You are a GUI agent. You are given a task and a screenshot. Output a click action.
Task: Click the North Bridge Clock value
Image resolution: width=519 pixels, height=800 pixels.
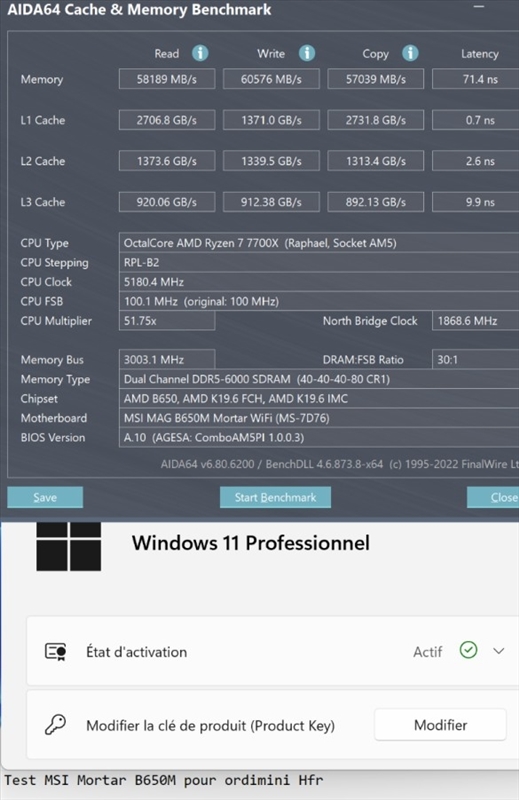tap(475, 320)
